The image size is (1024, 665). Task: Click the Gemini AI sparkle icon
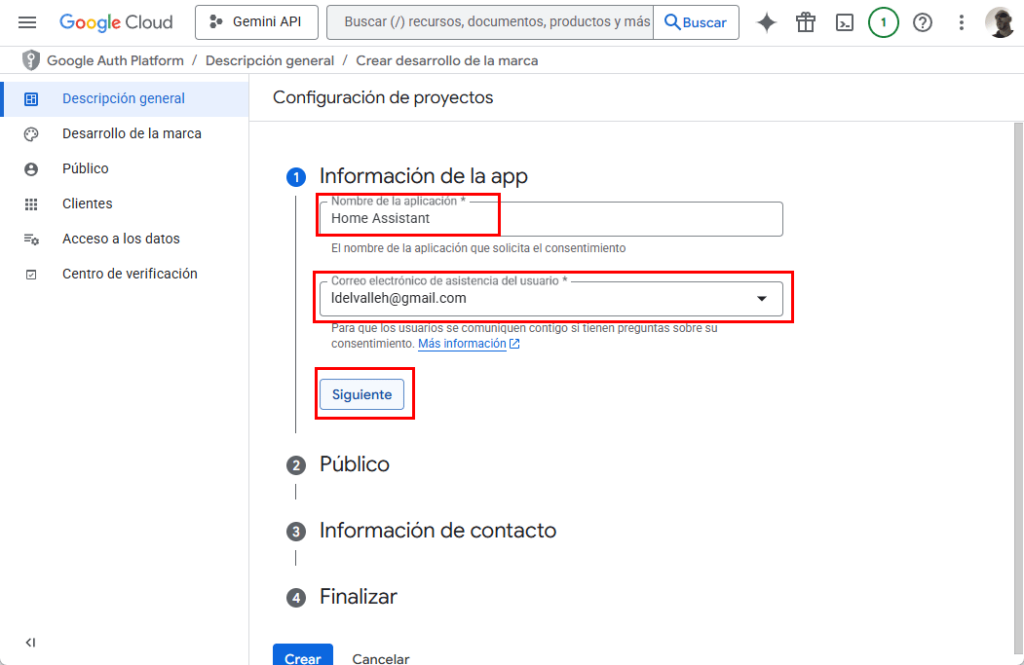pos(767,22)
